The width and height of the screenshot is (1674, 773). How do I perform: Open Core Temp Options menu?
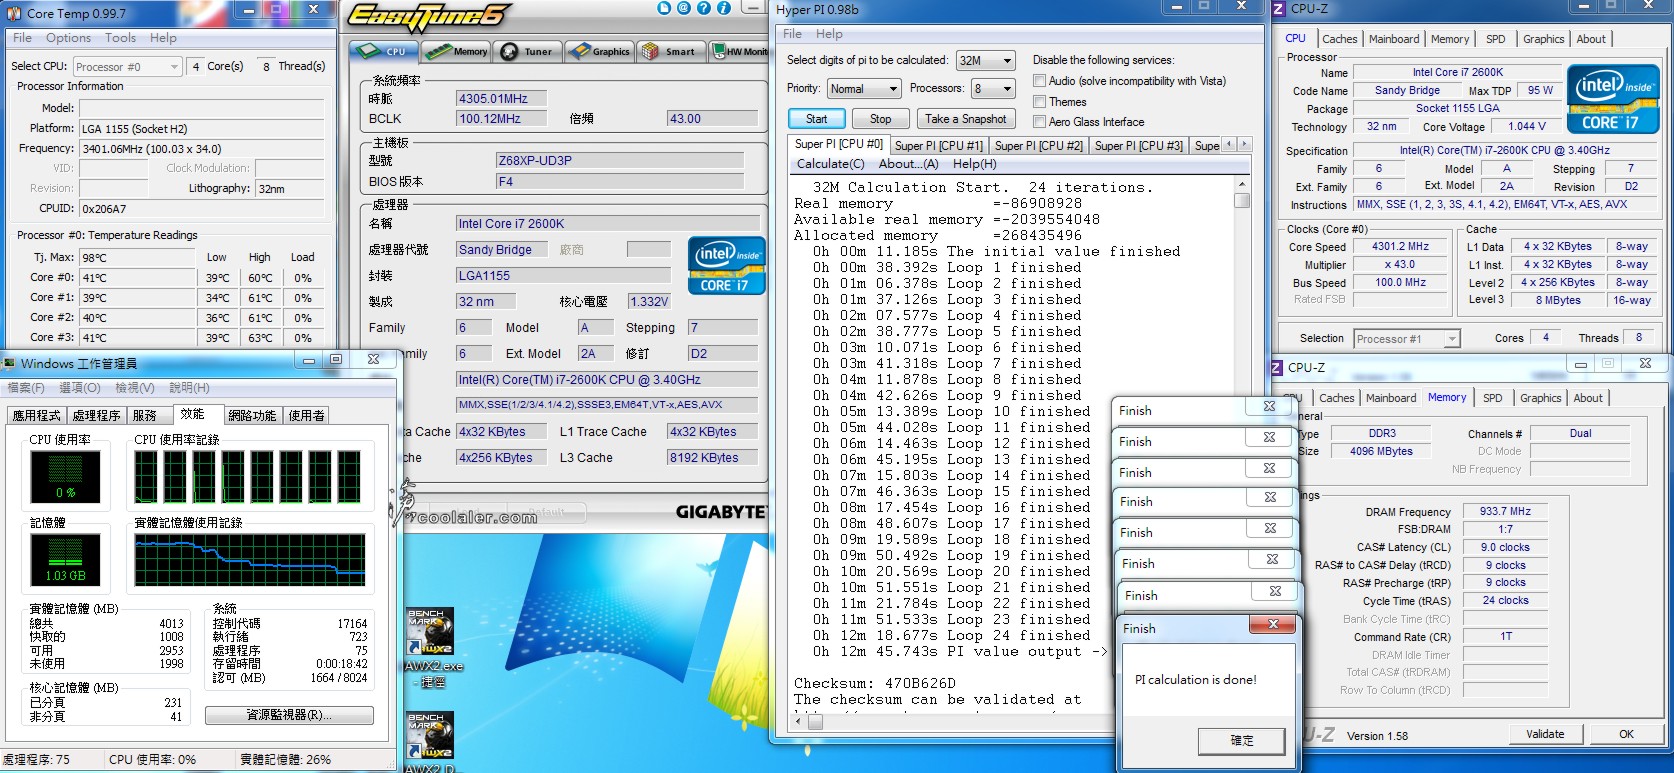[x=68, y=38]
